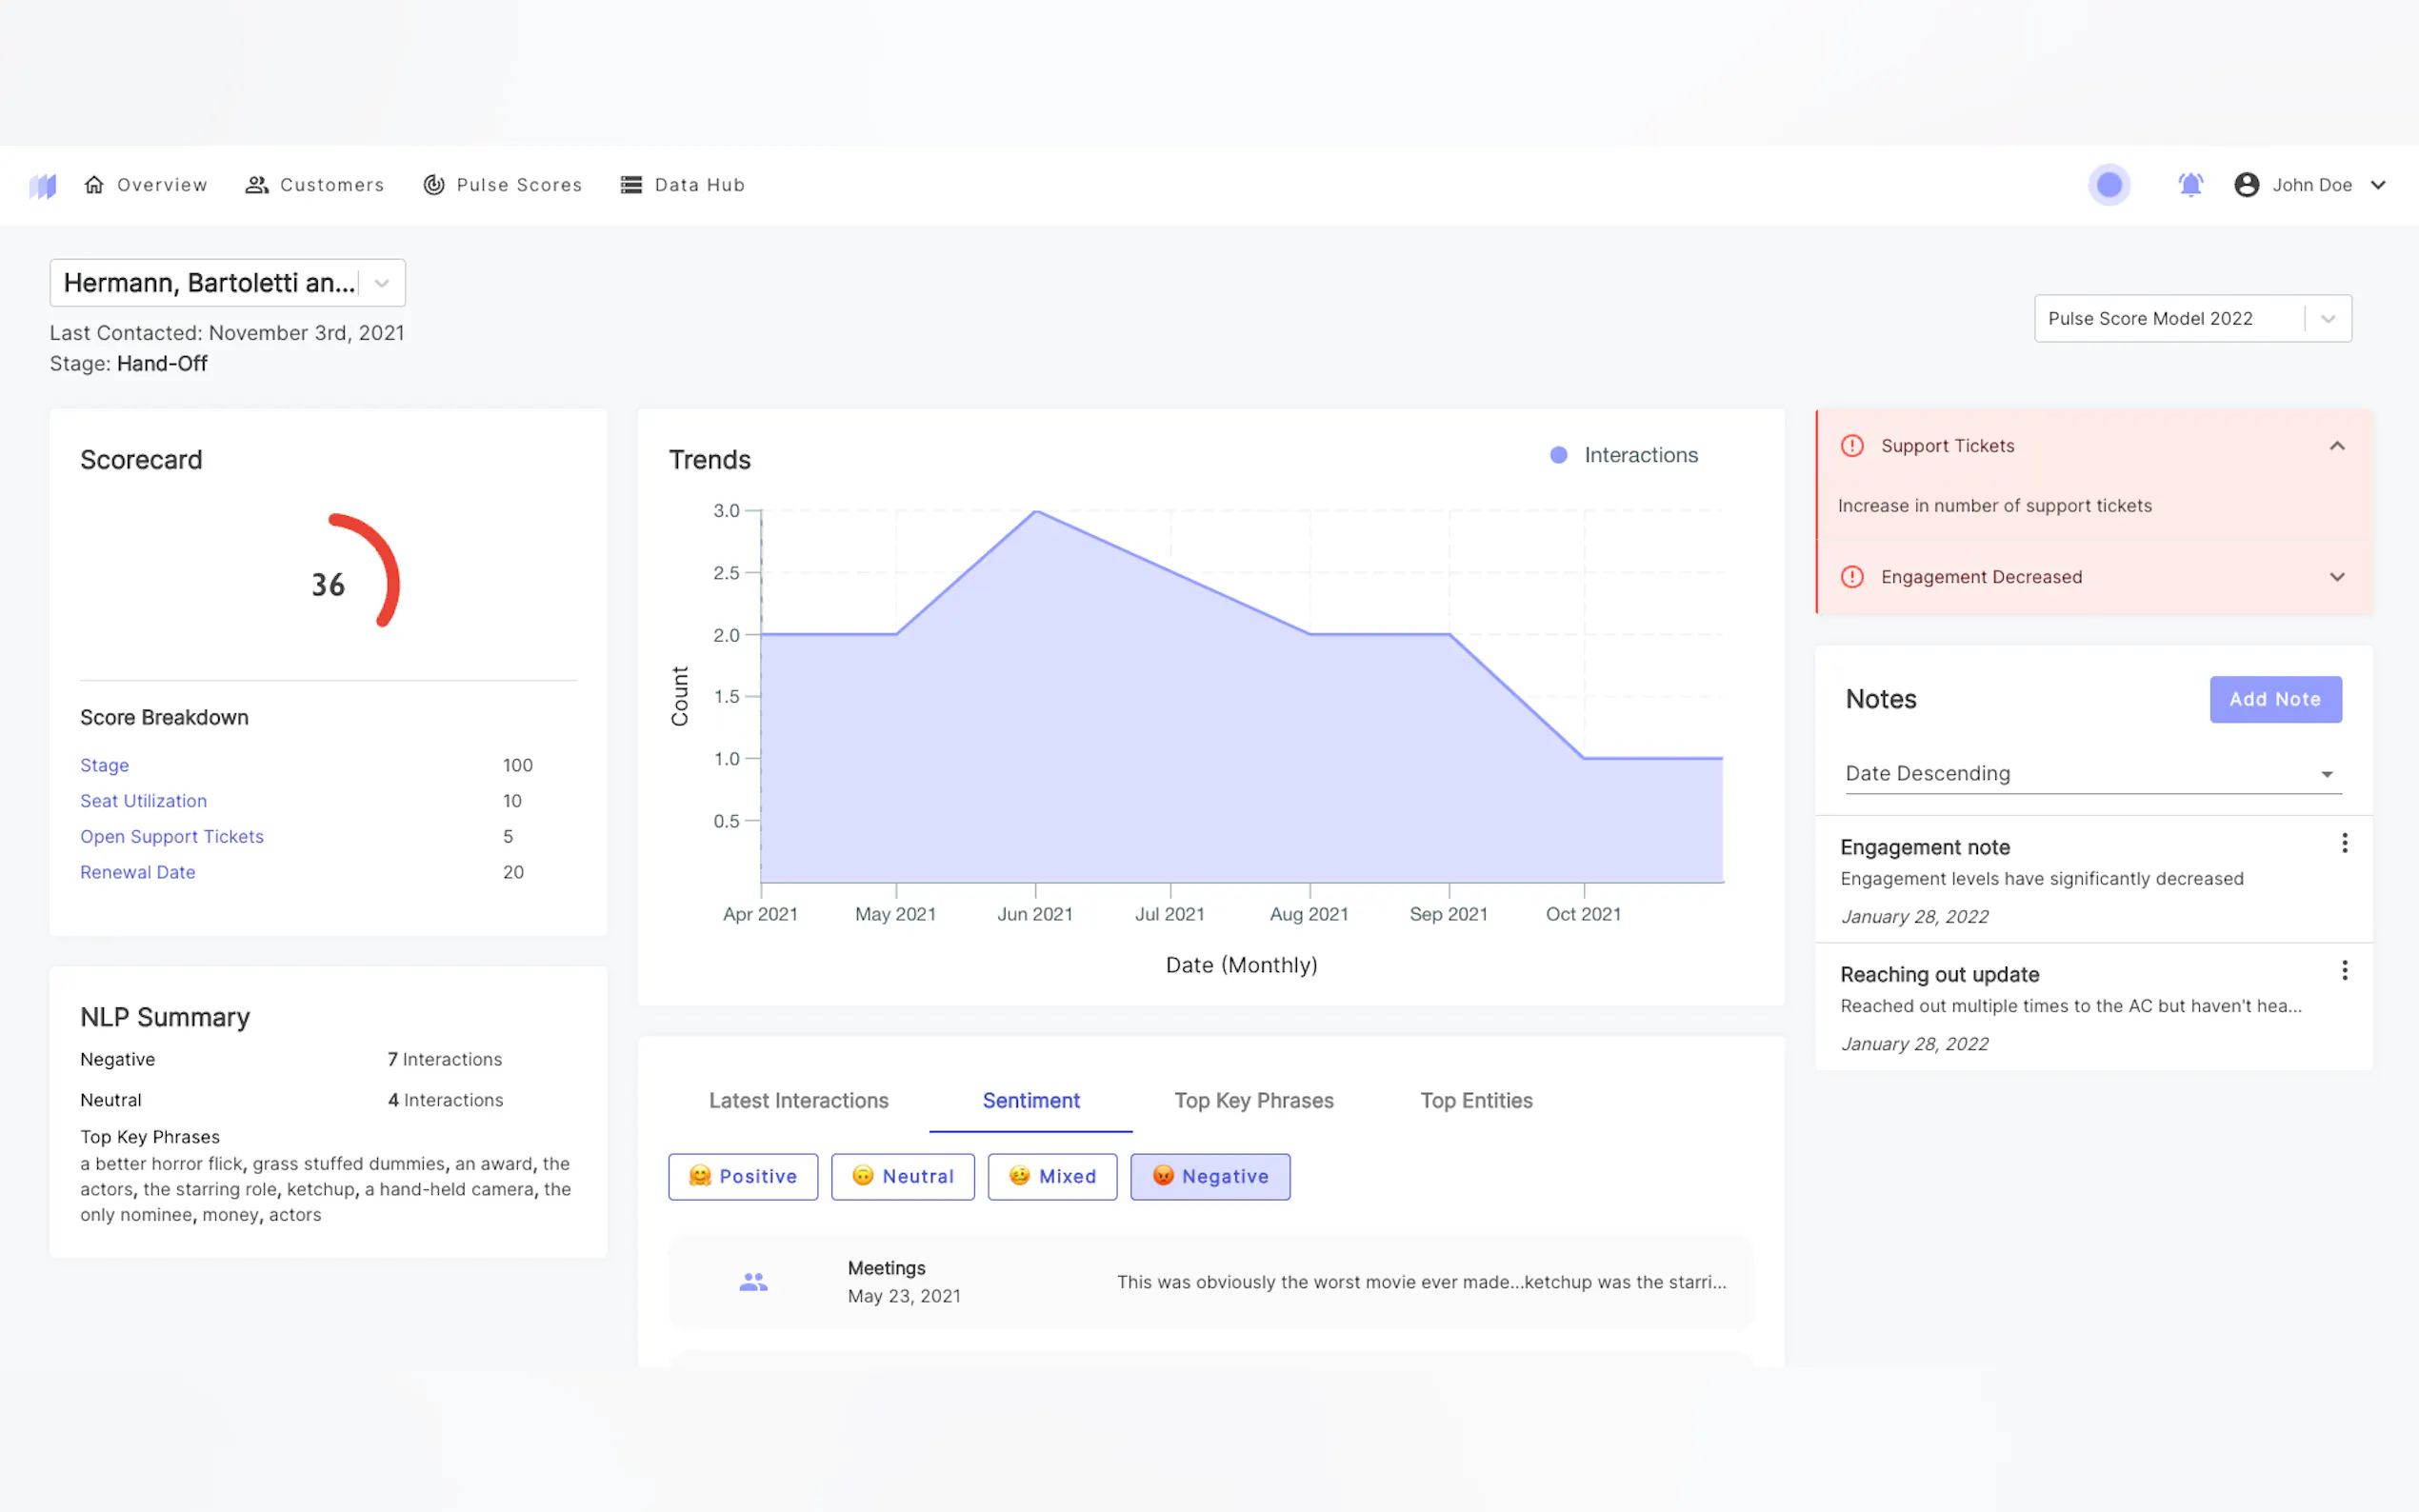Click the Add Note button
The image size is (2419, 1512).
click(2275, 699)
